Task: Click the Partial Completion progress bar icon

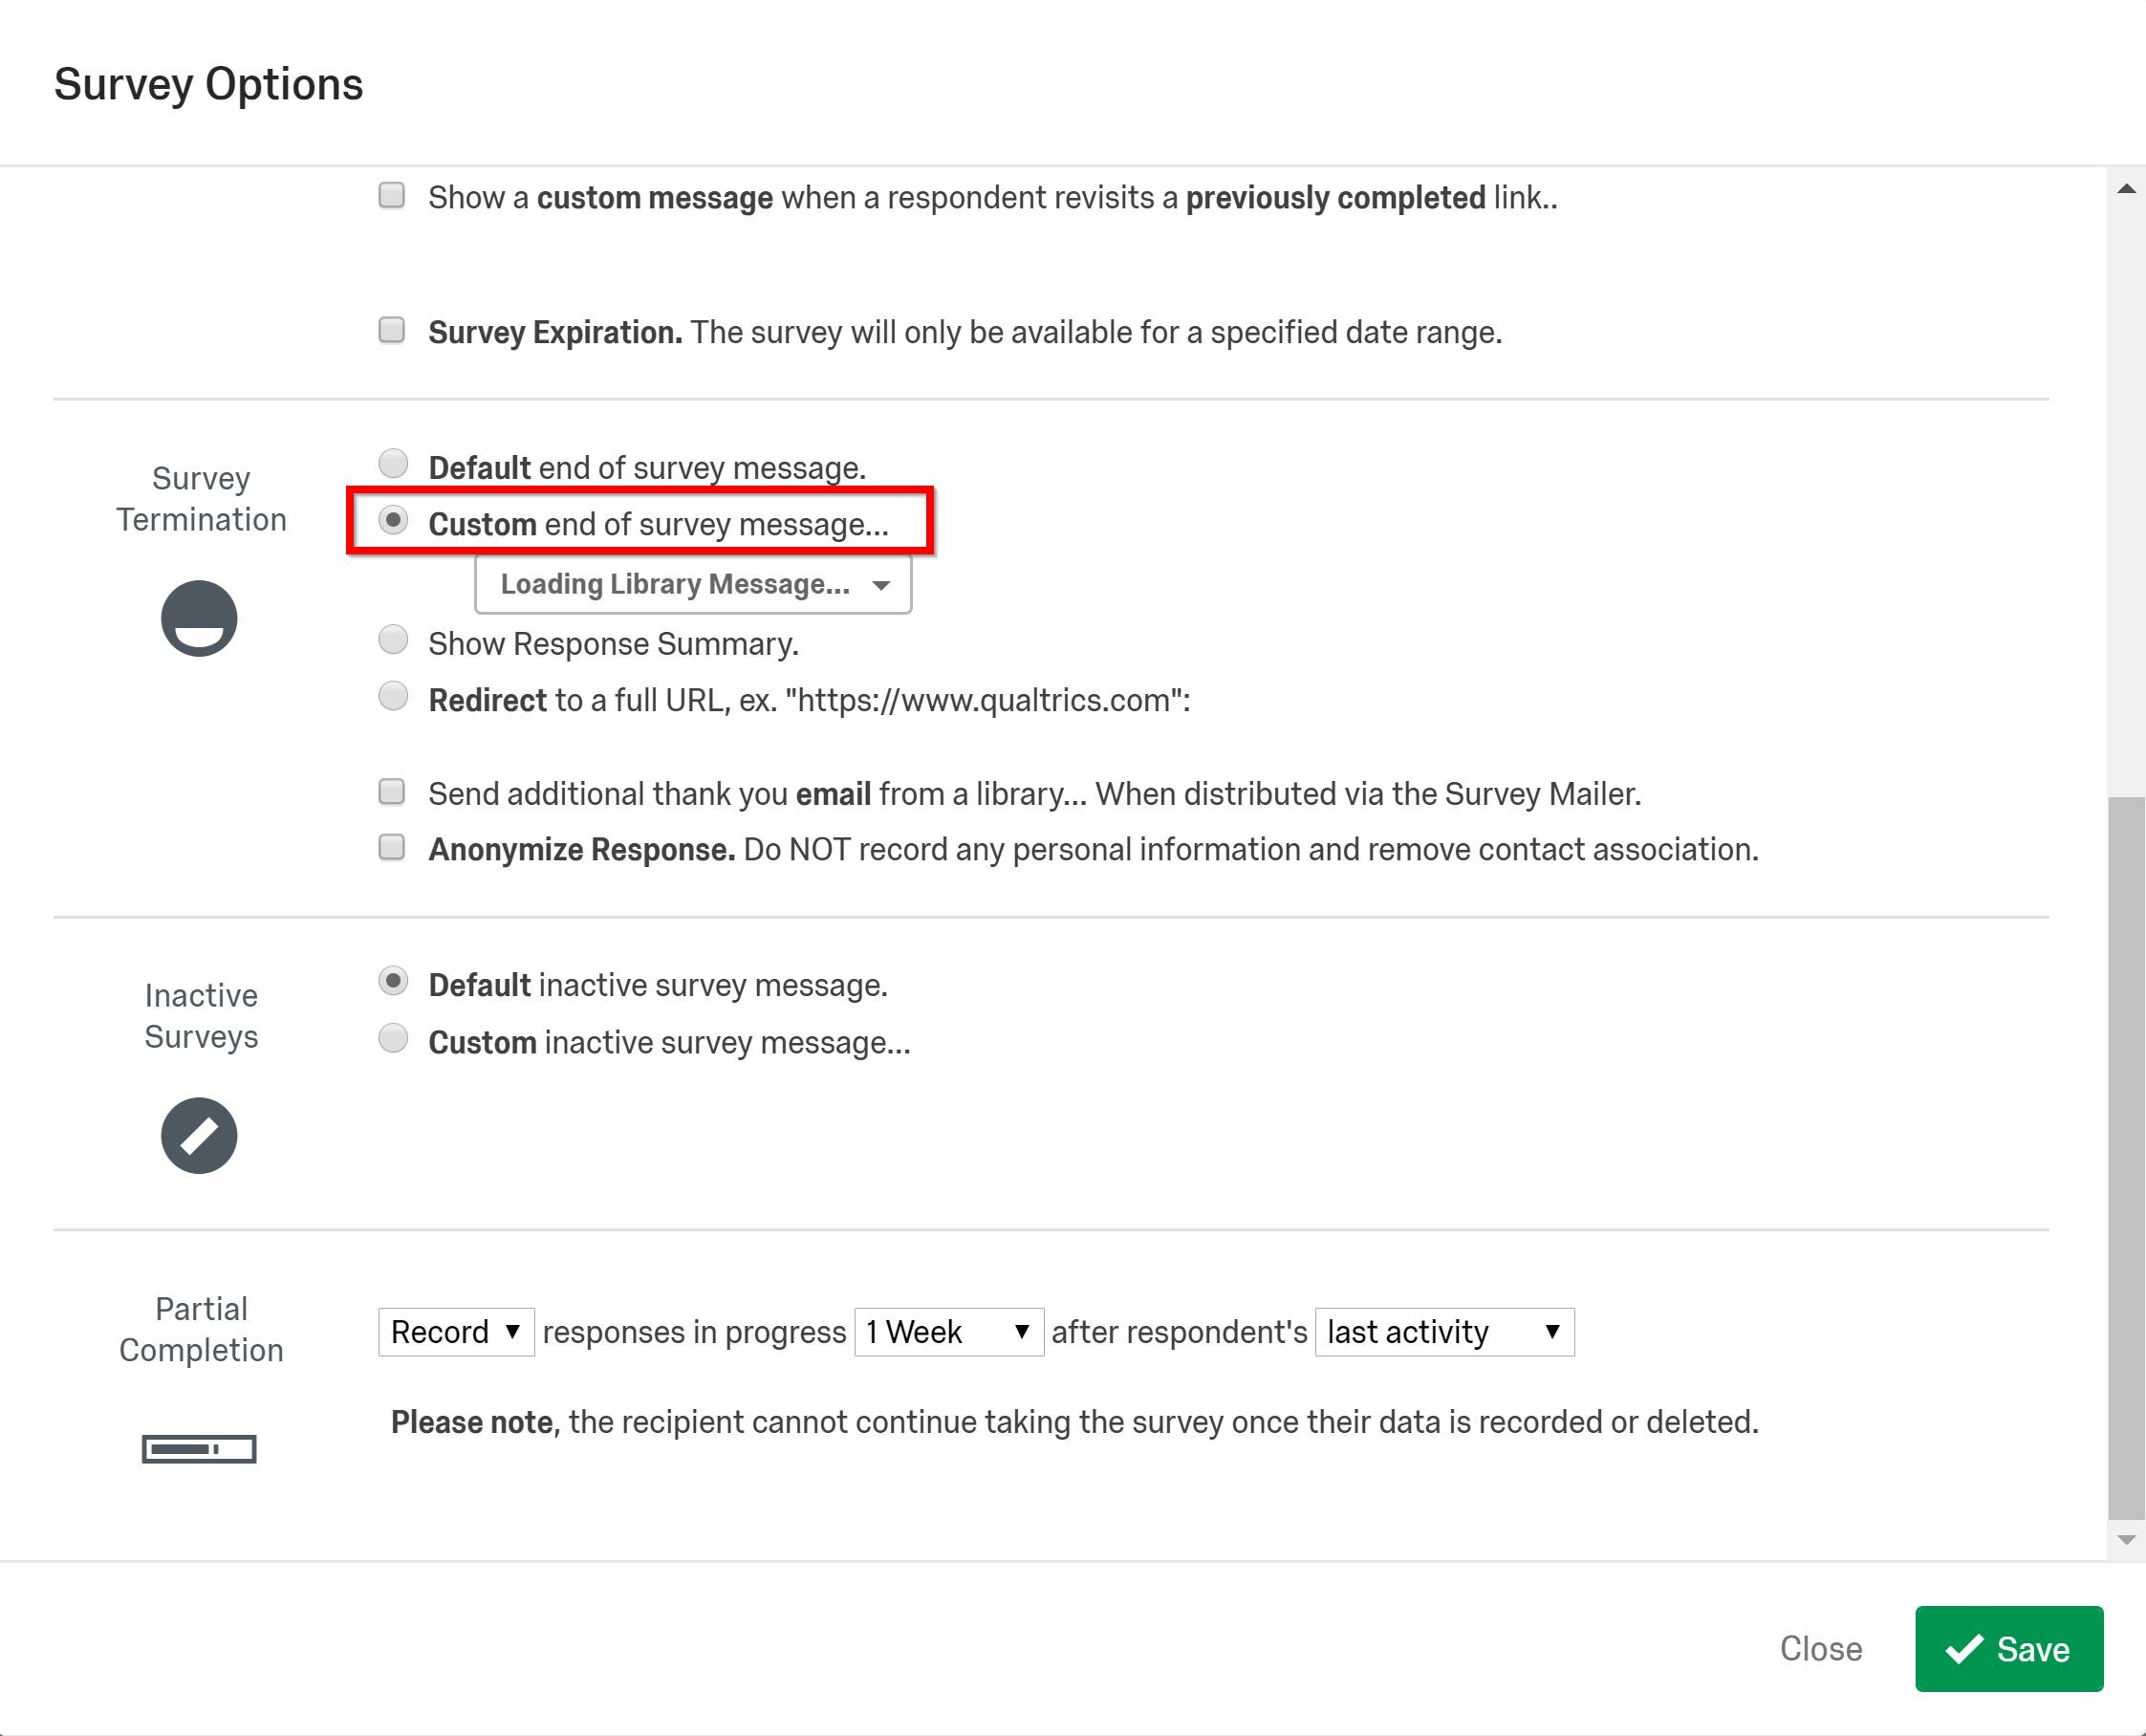Action: (x=199, y=1448)
